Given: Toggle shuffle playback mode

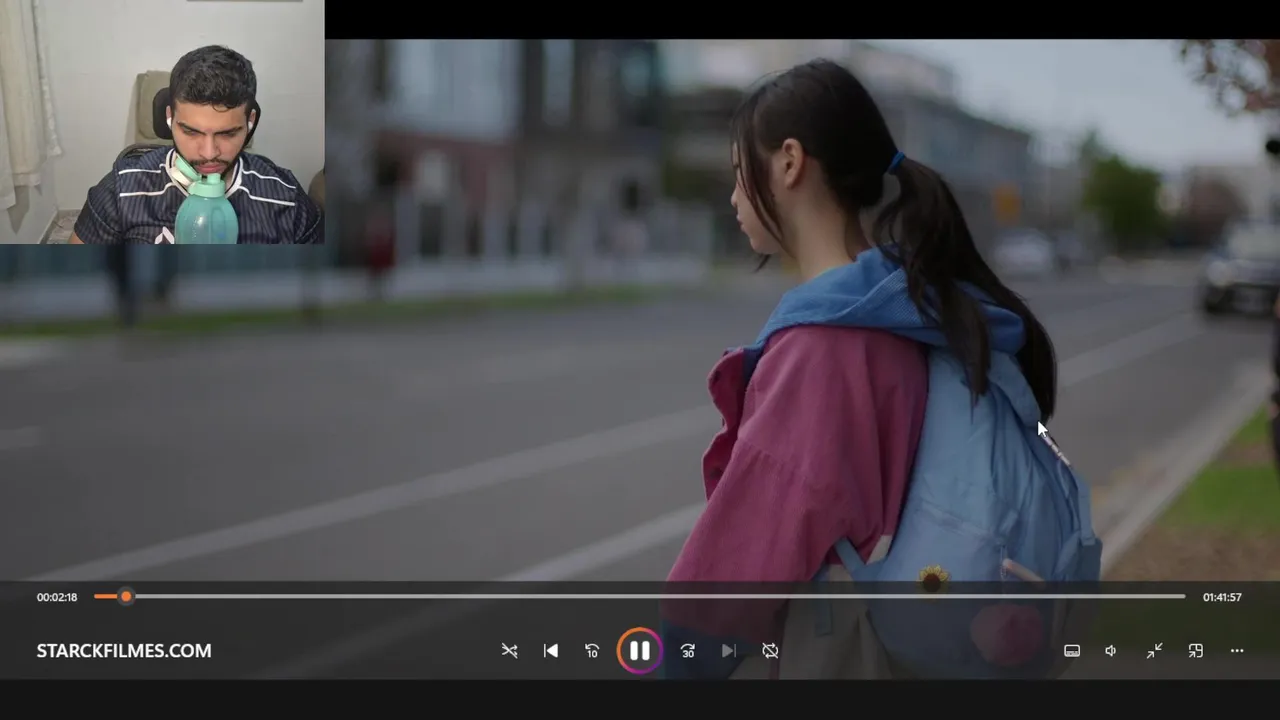Looking at the screenshot, I should pyautogui.click(x=509, y=651).
